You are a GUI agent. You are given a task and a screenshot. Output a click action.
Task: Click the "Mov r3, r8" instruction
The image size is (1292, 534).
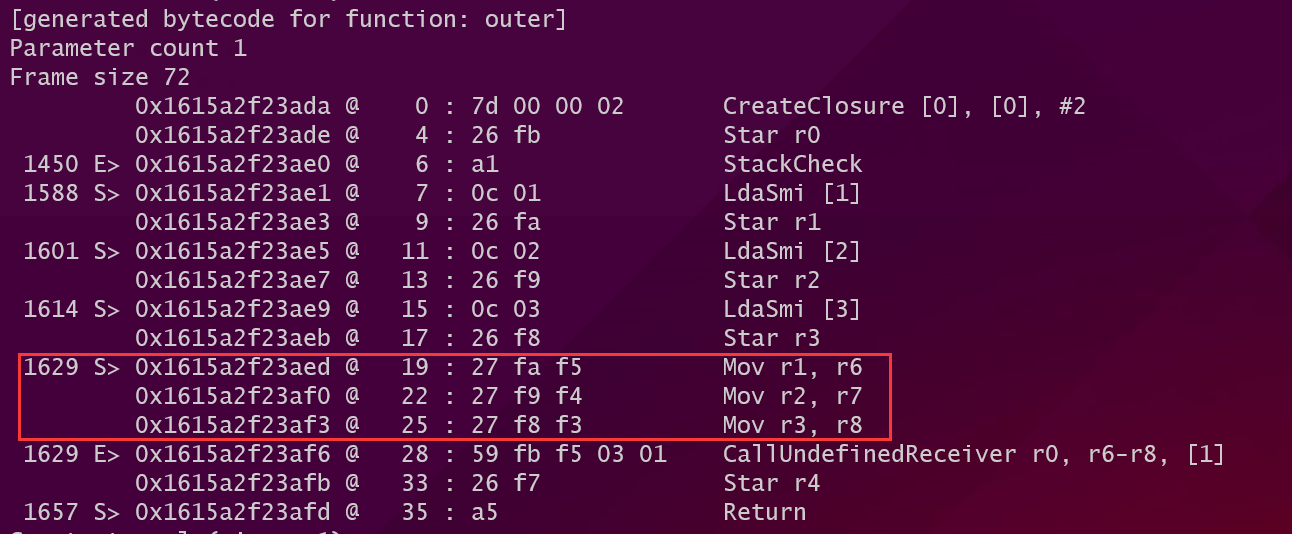[791, 425]
